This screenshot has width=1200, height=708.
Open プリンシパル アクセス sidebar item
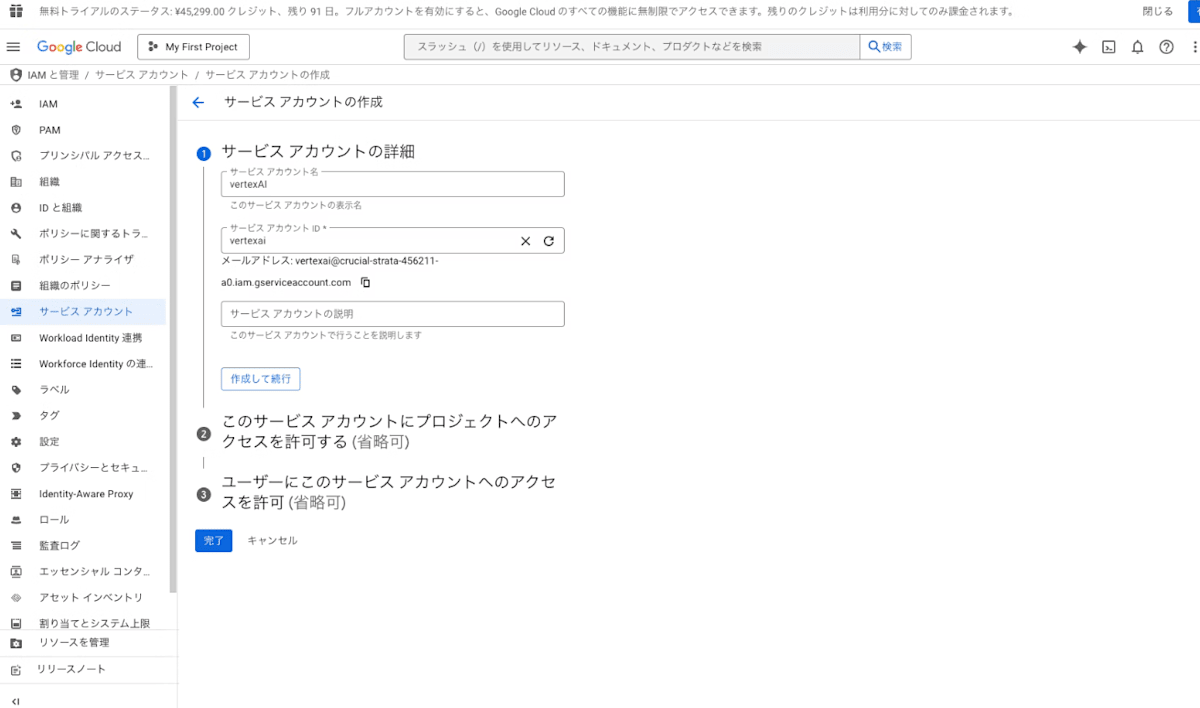(84, 156)
